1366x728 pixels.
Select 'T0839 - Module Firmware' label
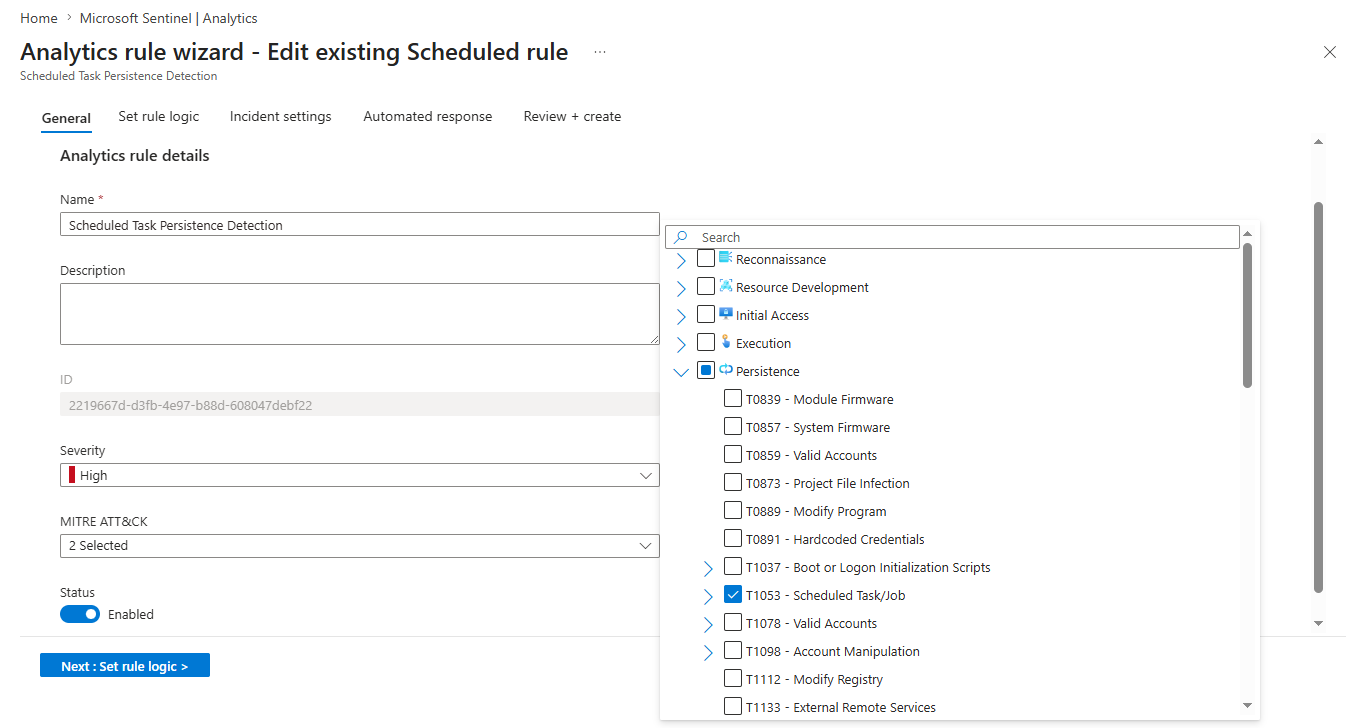tap(820, 399)
